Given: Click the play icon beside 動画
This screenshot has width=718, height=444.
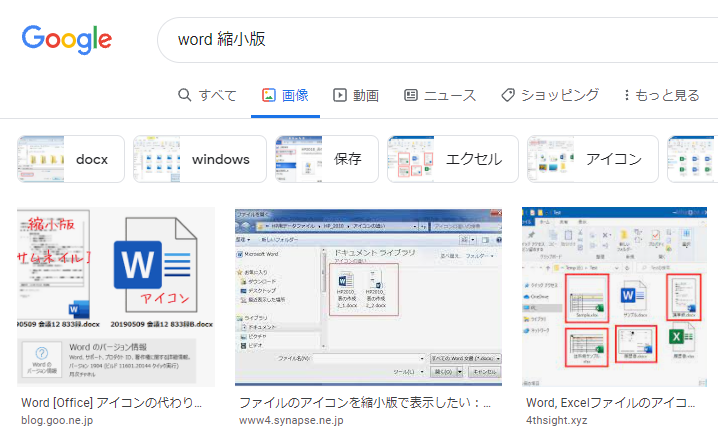Looking at the screenshot, I should (x=340, y=95).
